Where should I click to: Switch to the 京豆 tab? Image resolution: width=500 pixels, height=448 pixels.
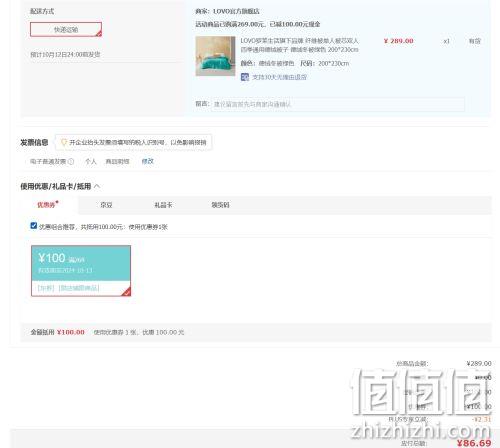click(x=106, y=205)
